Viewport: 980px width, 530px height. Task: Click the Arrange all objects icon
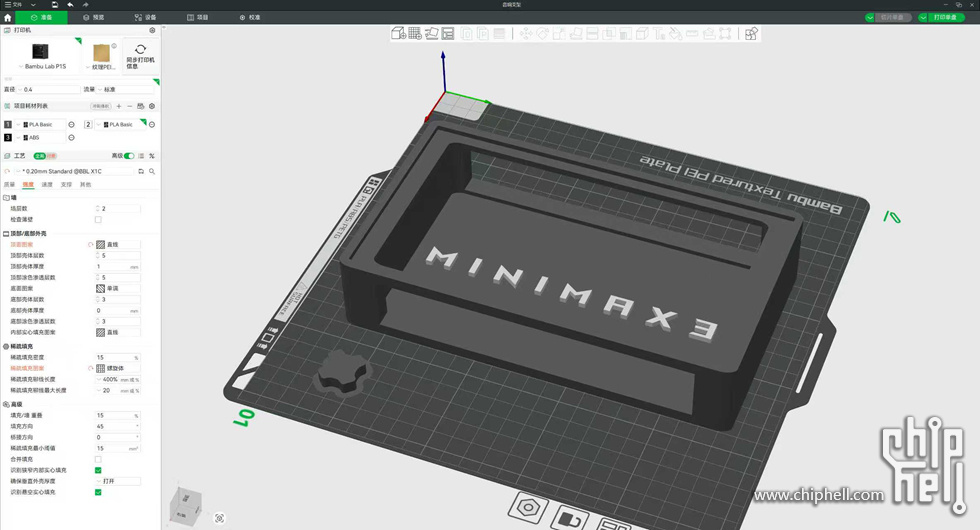click(448, 33)
